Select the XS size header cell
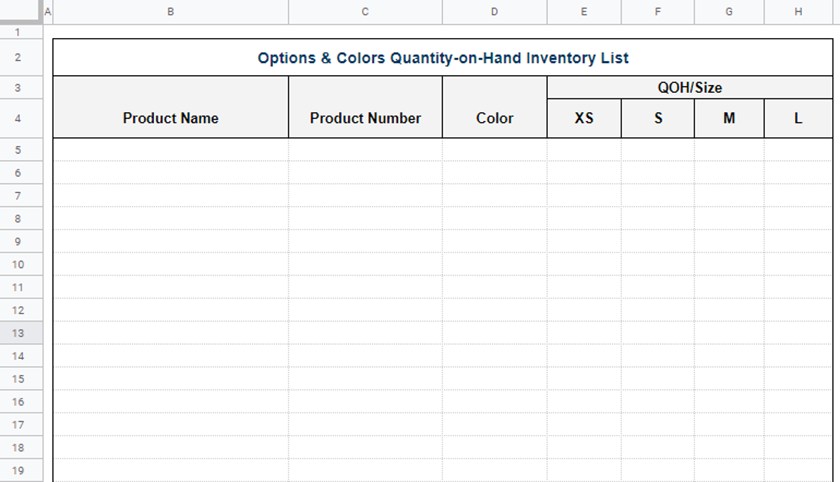 coord(584,118)
